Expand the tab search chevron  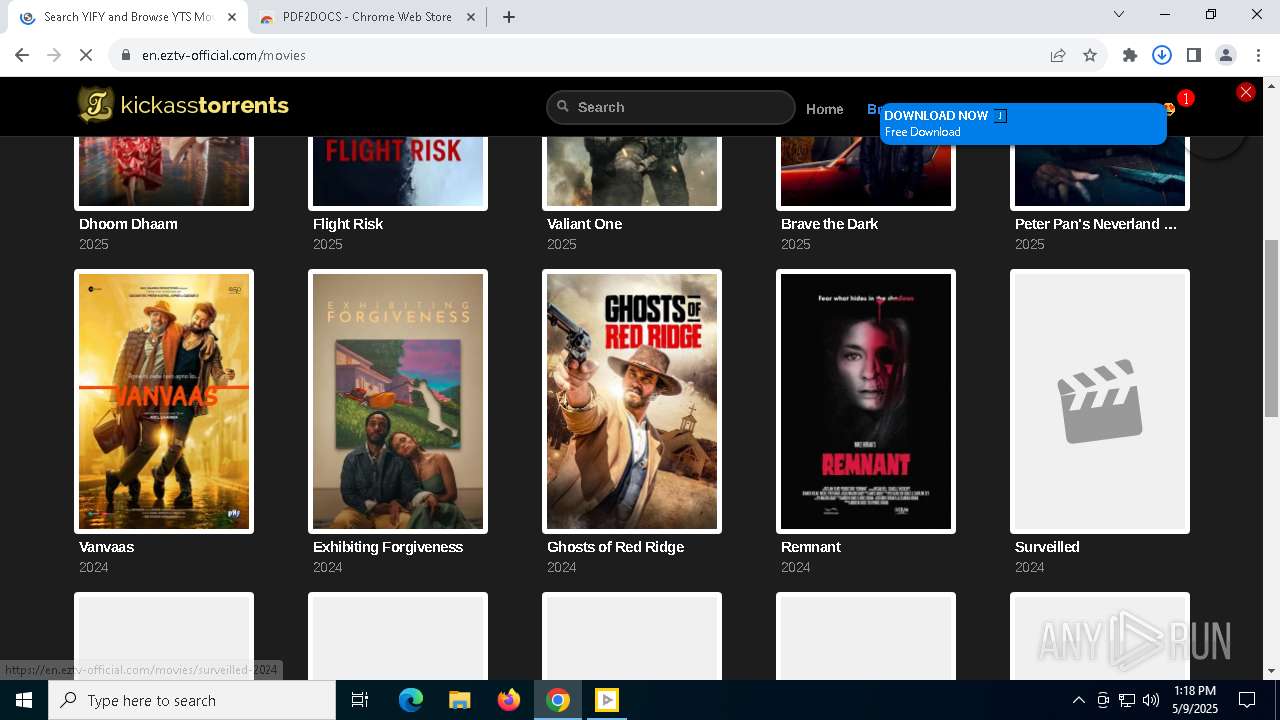click(x=1119, y=14)
